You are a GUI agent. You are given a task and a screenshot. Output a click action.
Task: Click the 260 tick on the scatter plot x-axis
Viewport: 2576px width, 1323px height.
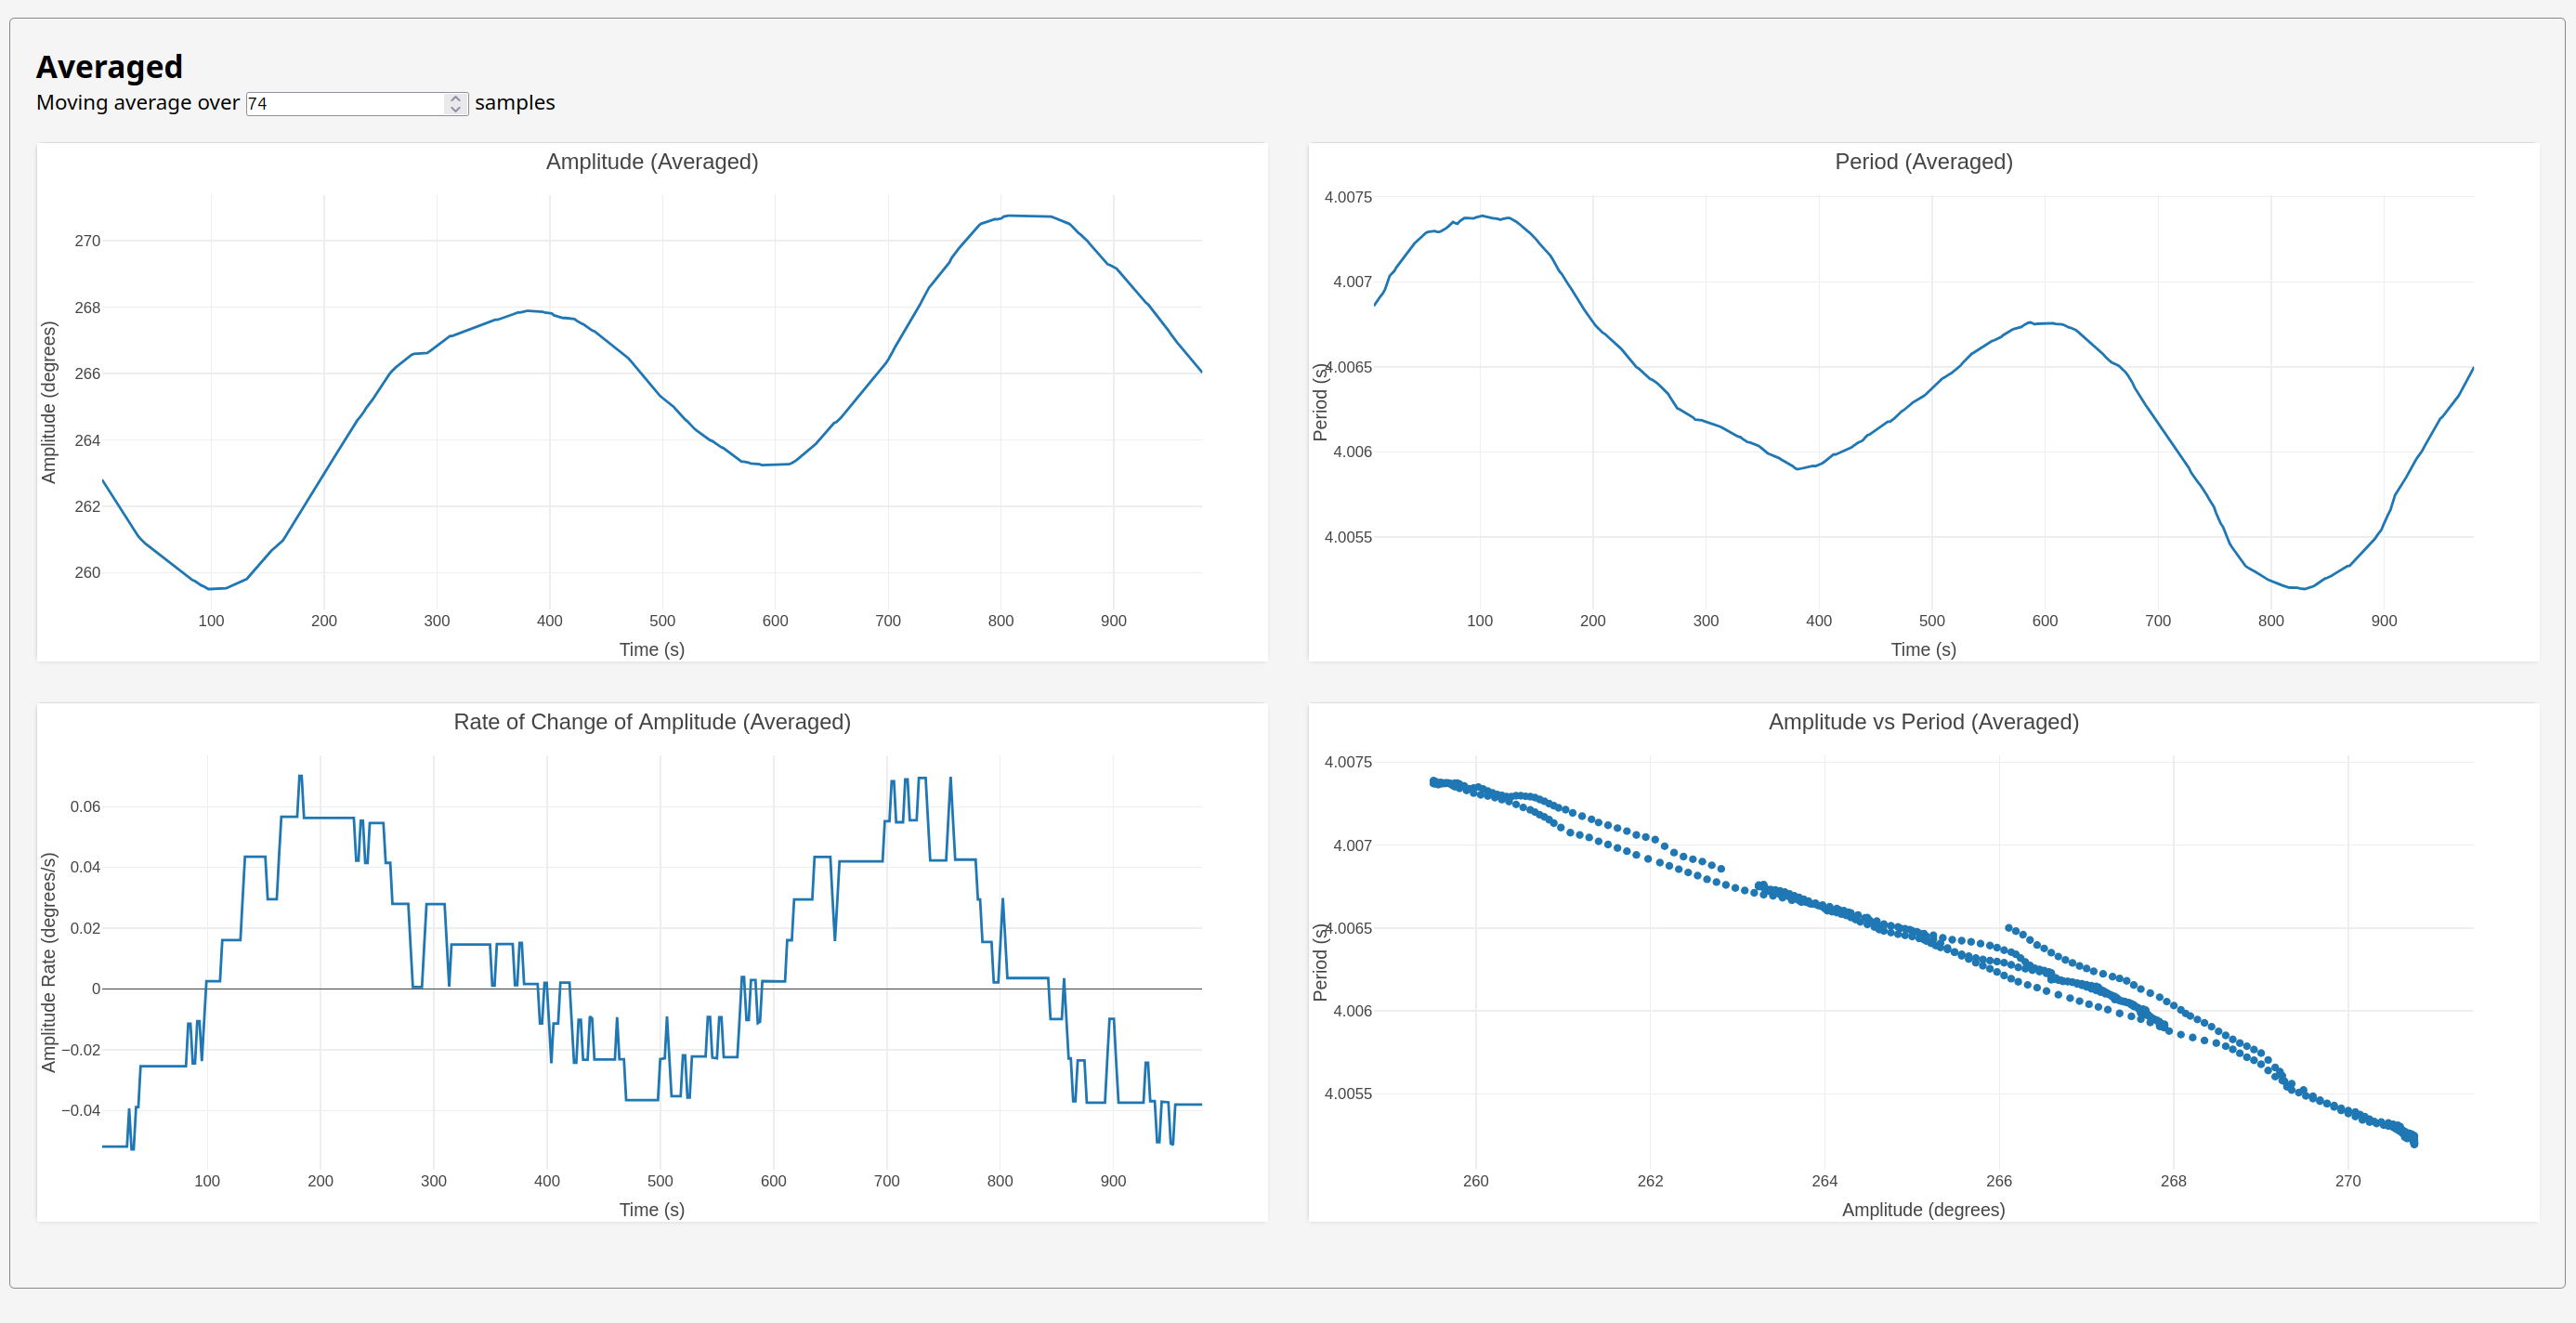tap(1476, 1181)
